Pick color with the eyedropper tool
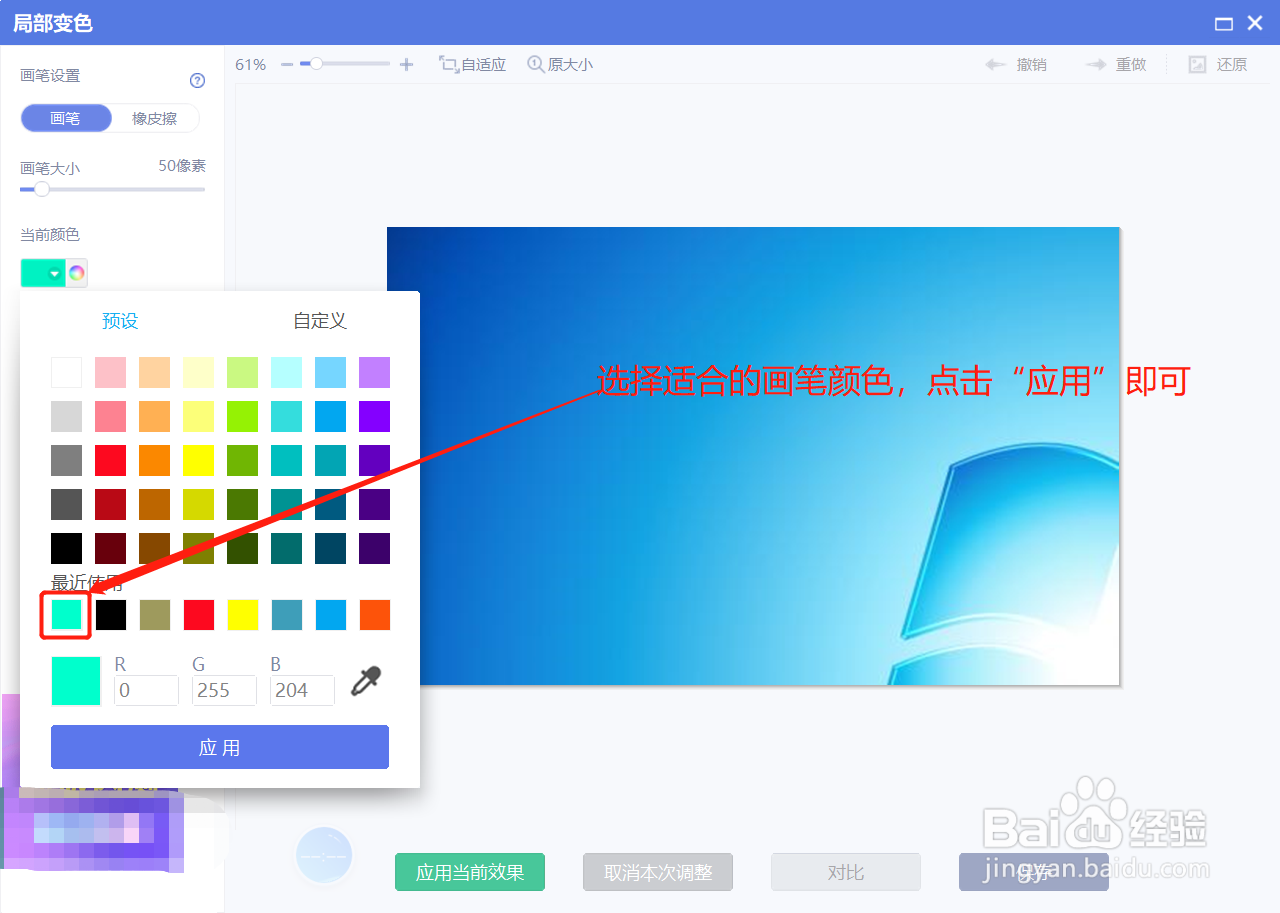The height and width of the screenshot is (913, 1280). coord(366,682)
